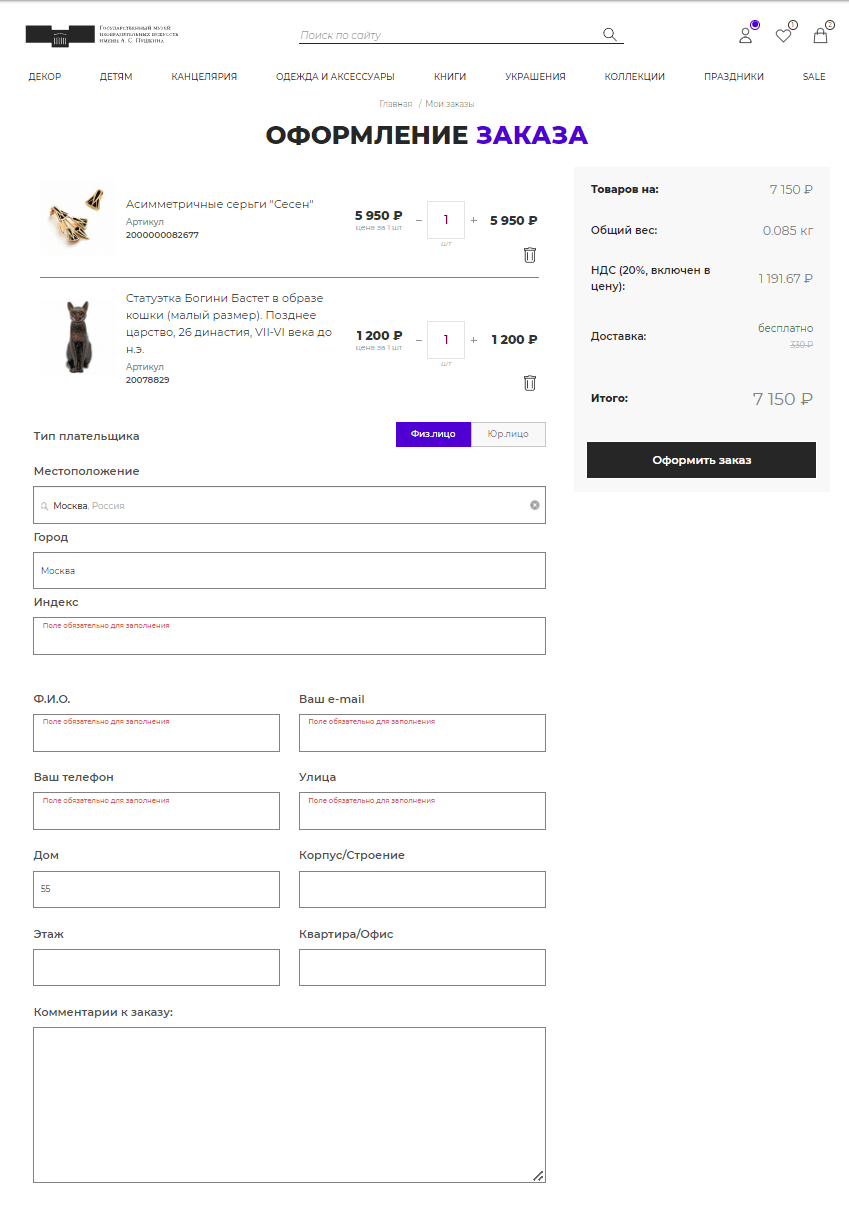Go to the Книги menu section
This screenshot has height=1222, width=849.
[450, 76]
